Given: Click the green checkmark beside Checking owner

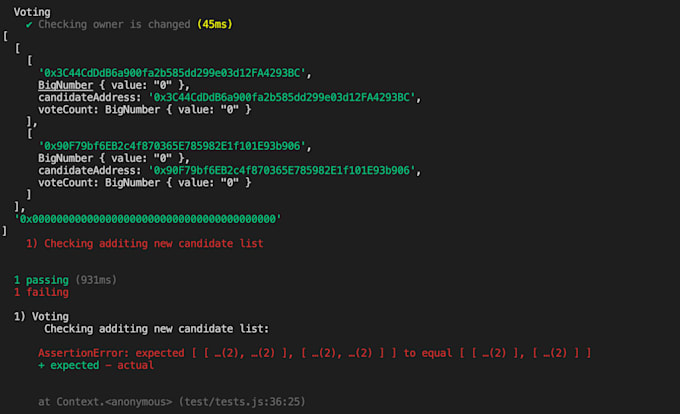Looking at the screenshot, I should [29, 25].
